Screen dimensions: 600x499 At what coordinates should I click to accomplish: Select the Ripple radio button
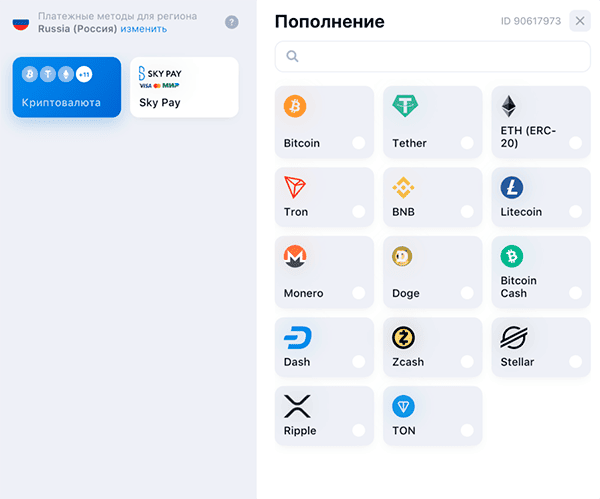(x=359, y=431)
